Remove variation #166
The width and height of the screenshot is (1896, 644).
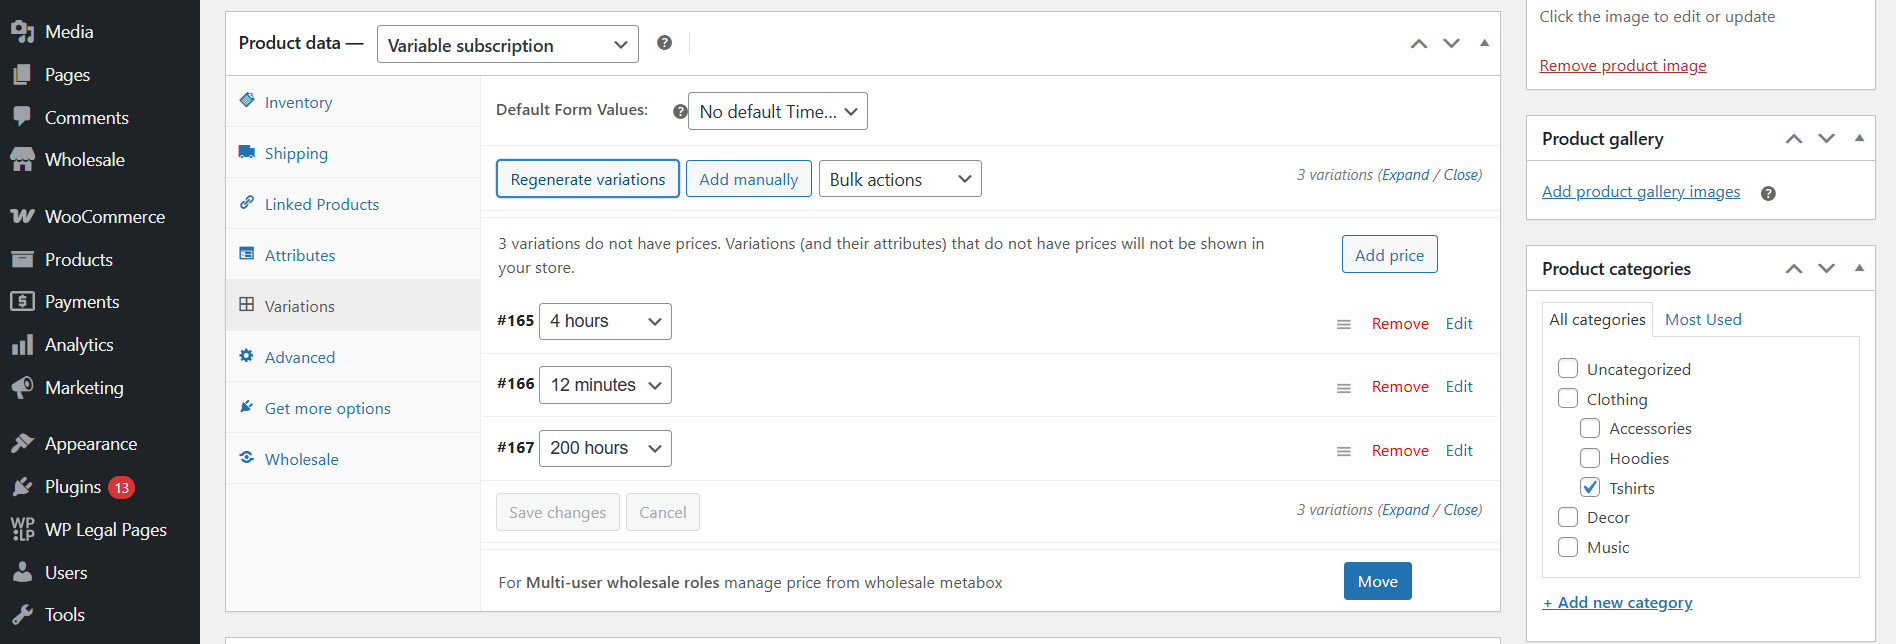[1400, 387]
